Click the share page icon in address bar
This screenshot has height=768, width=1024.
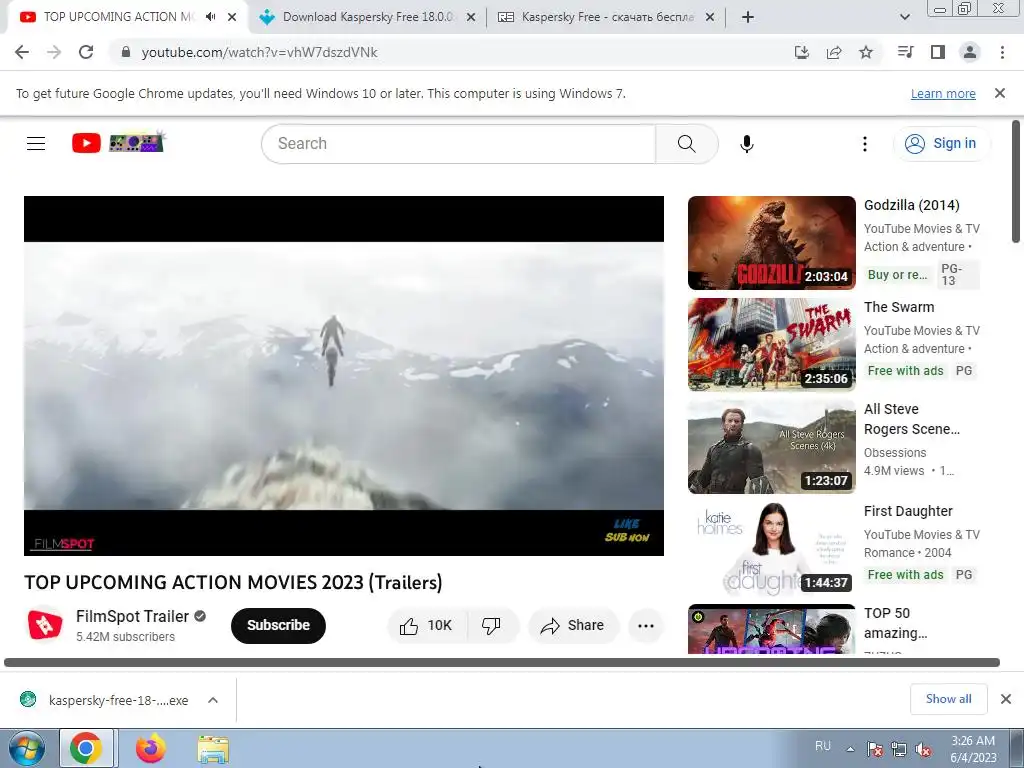coord(834,52)
